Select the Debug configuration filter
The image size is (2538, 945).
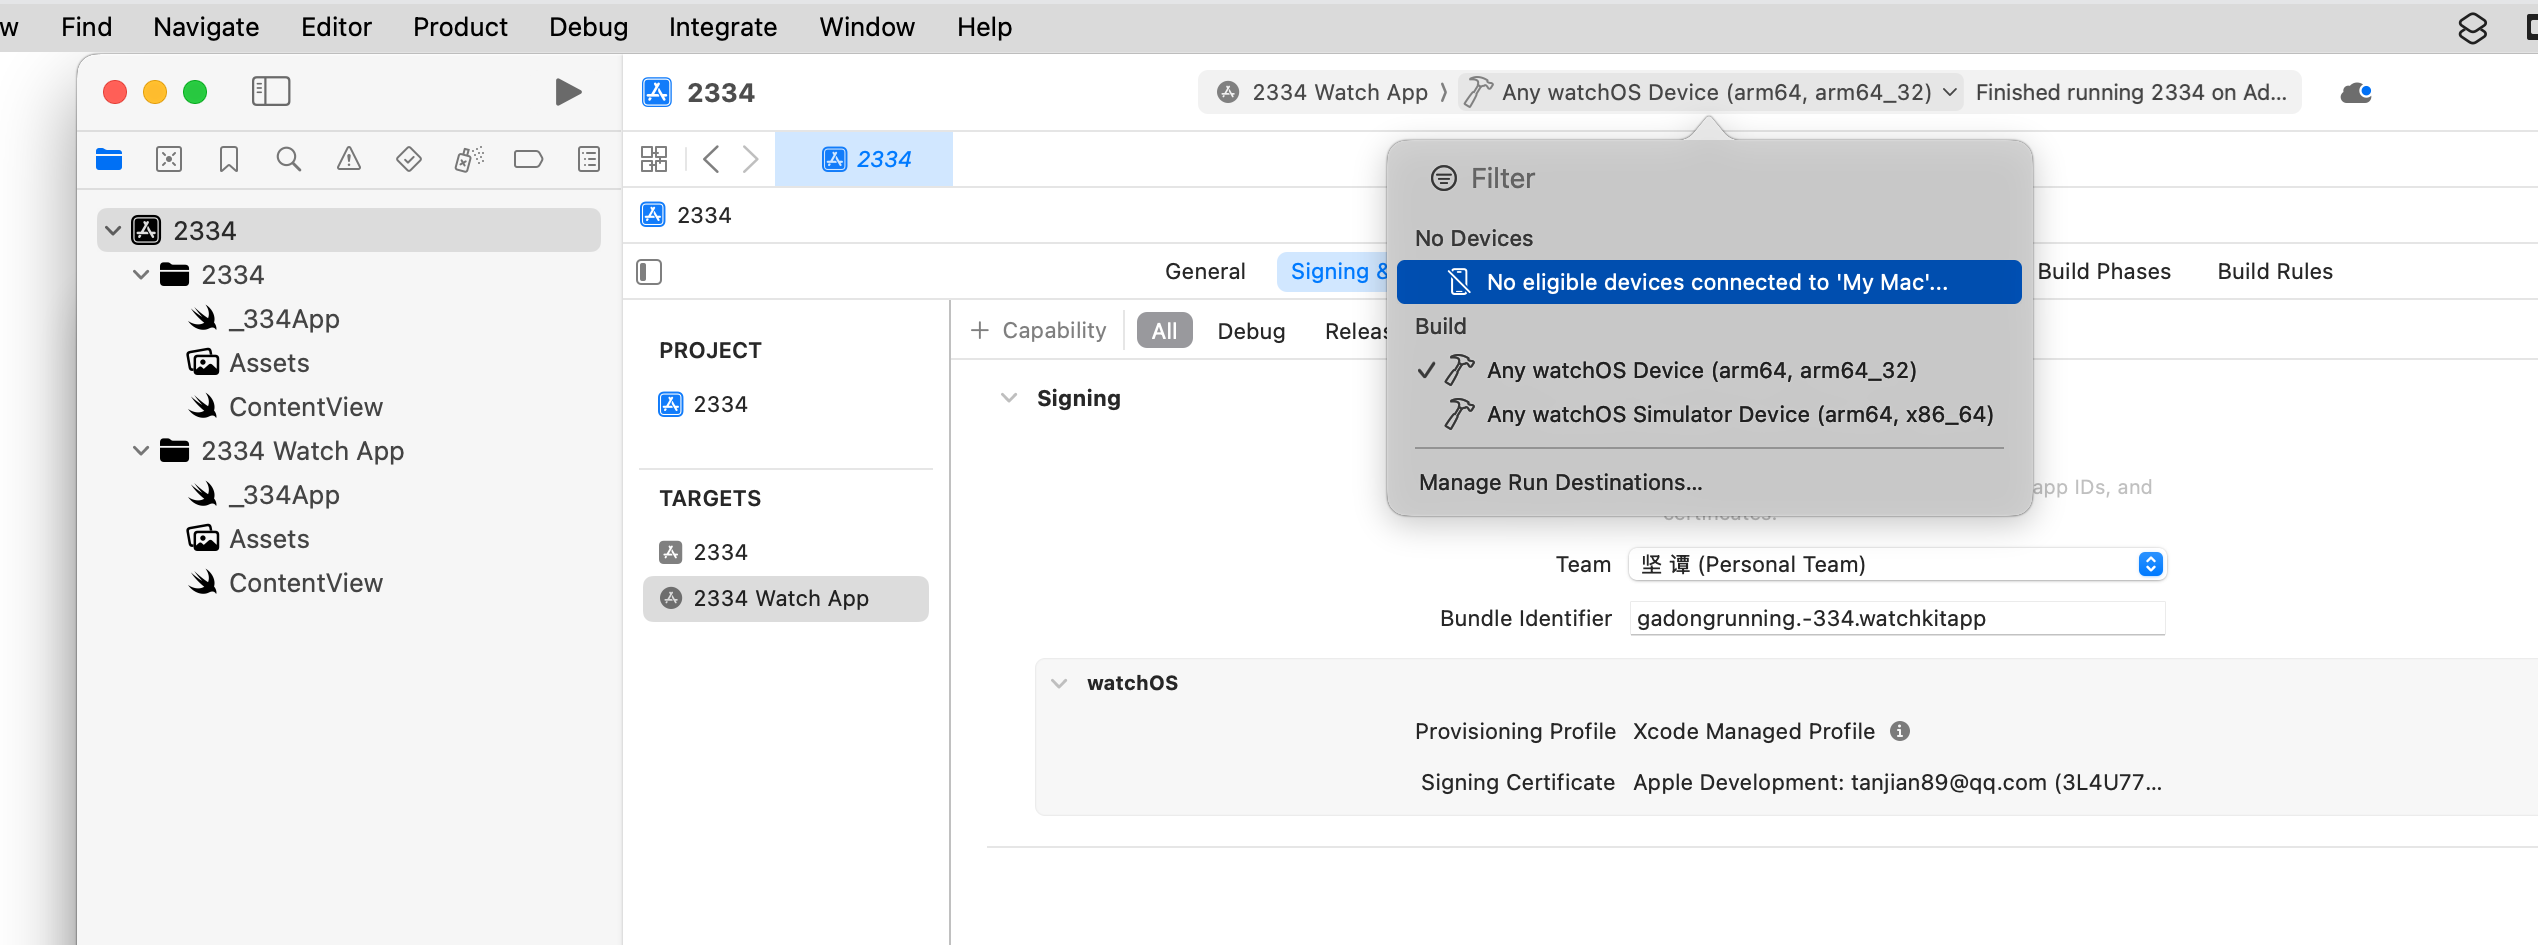click(x=1251, y=331)
